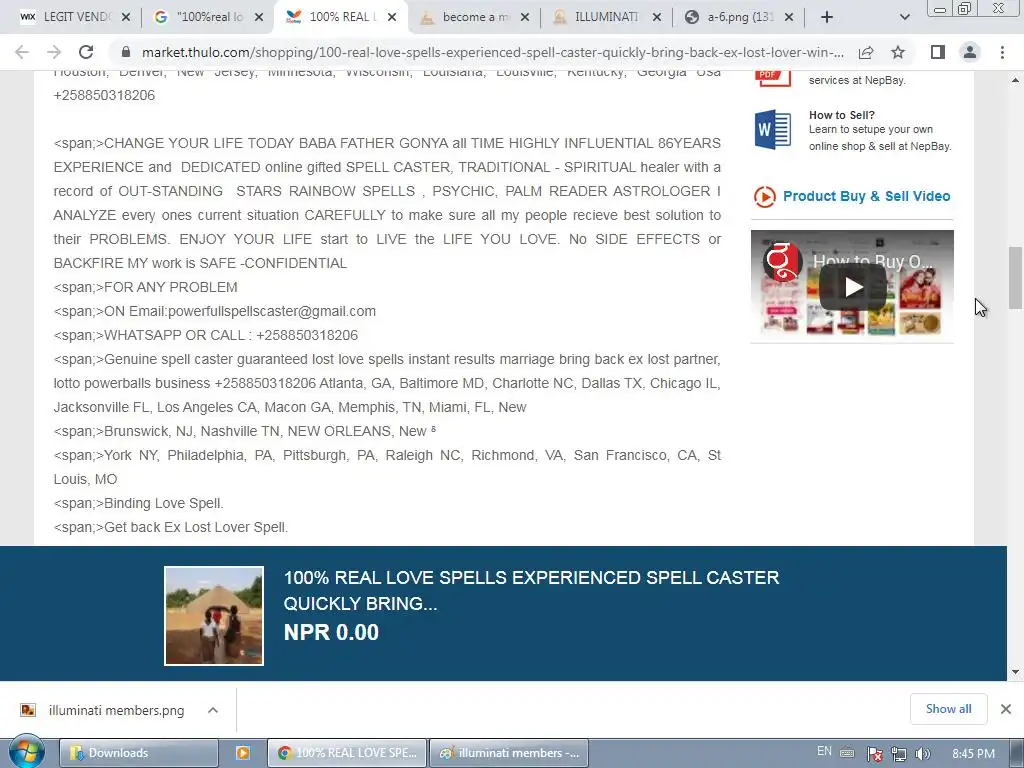Click the play circle icon beside Product Buy
The image size is (1024, 768).
coord(765,197)
